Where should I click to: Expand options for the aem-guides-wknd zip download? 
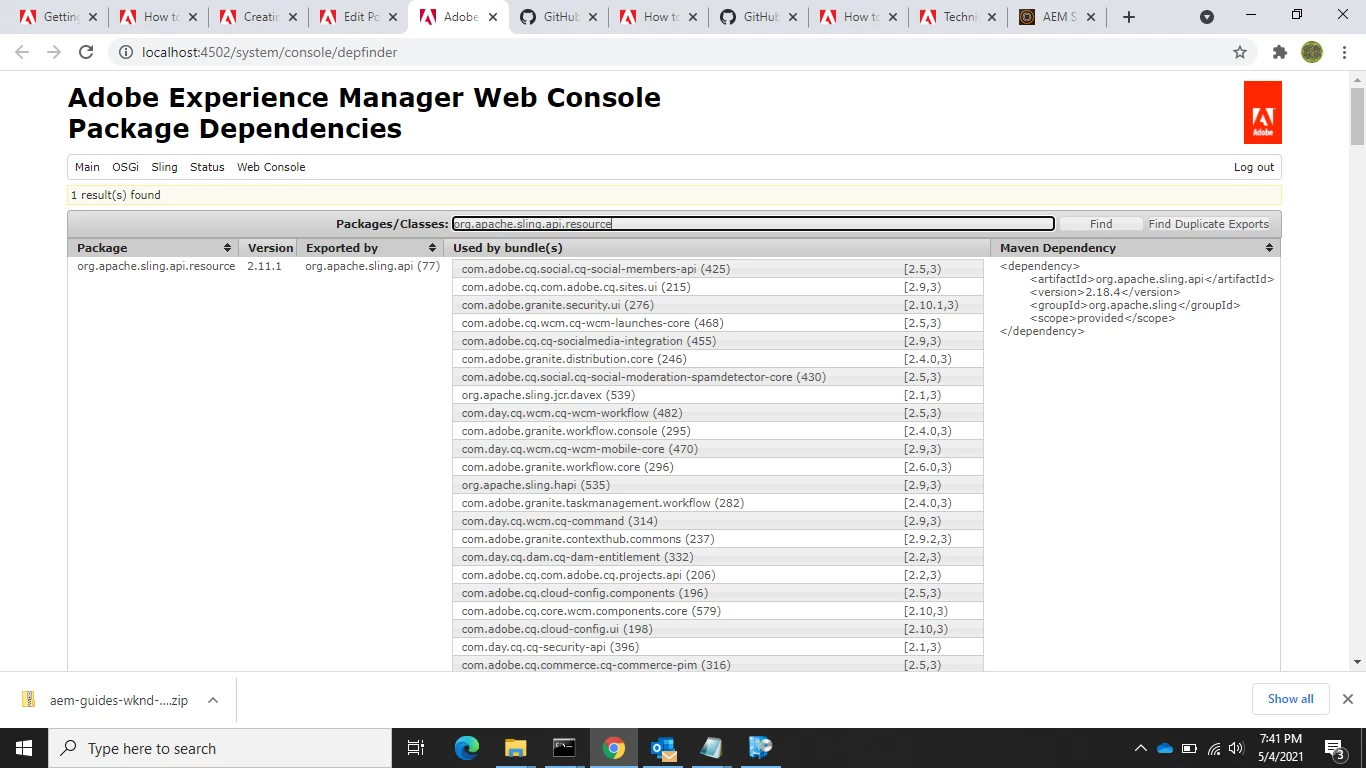click(213, 700)
